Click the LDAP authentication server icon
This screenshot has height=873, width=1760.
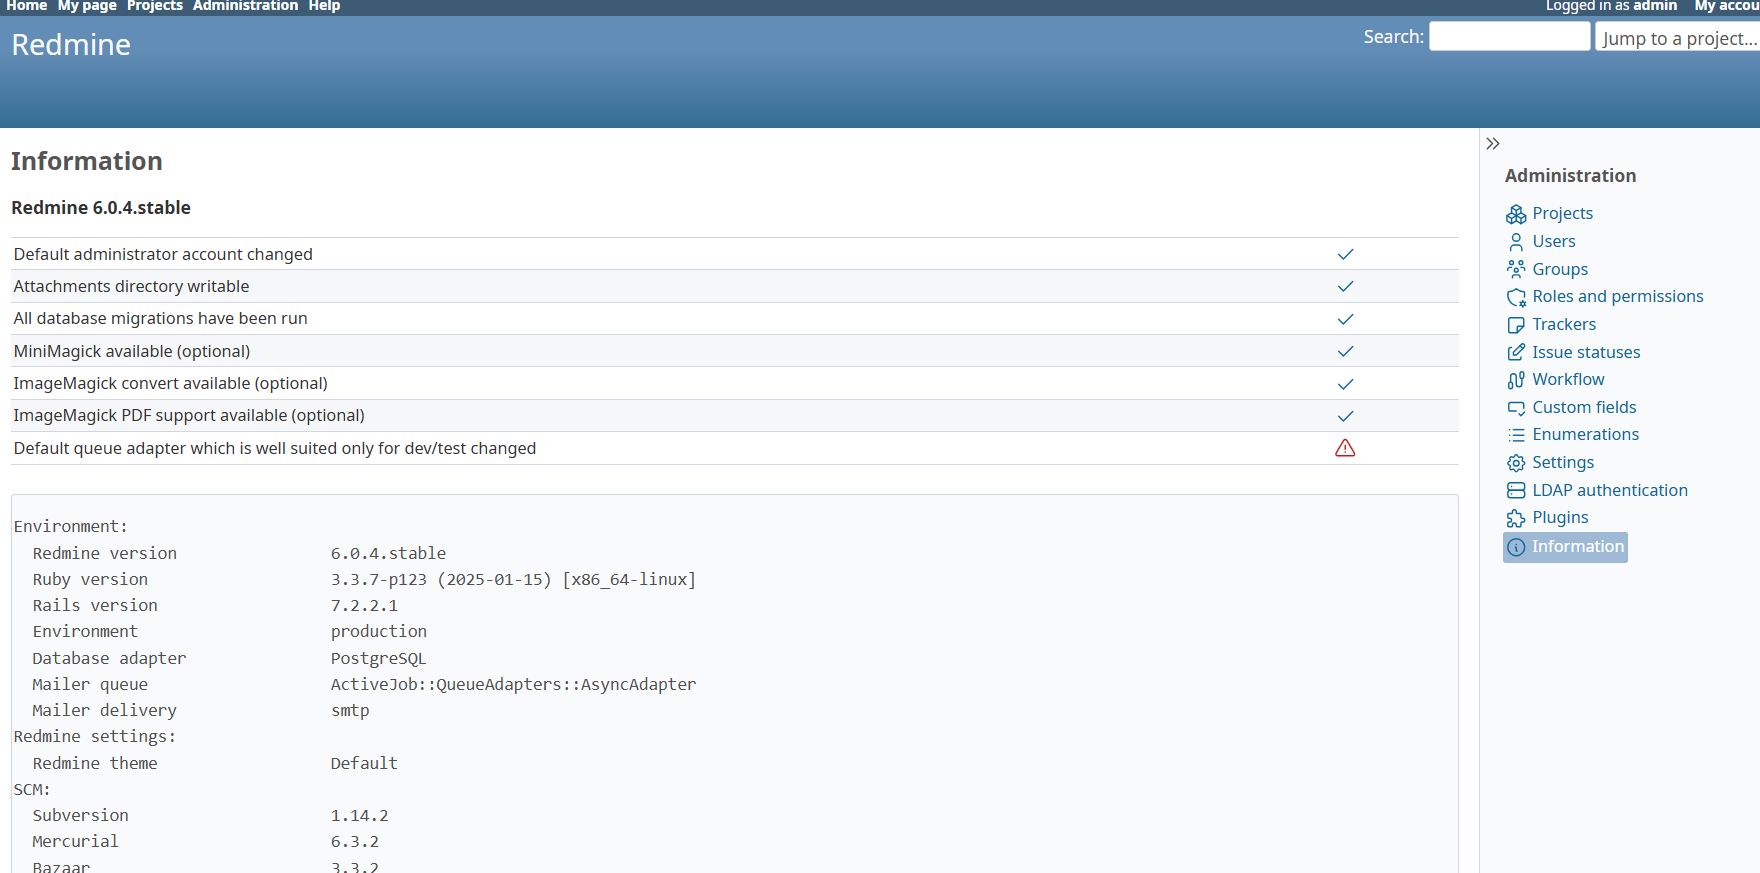[1516, 490]
